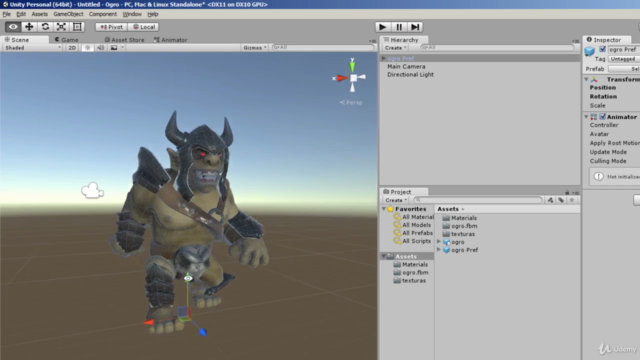Select the Hand view tool
640x360 pixels.
(x=13, y=27)
